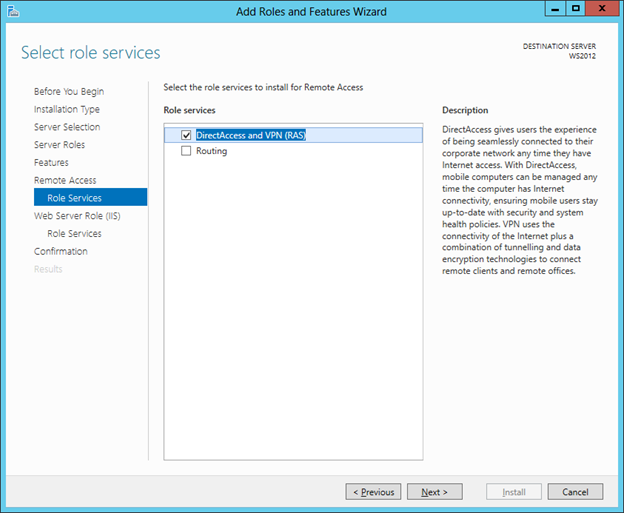Uncheck DirectAccess and VPN (RAS) checkbox

point(186,135)
